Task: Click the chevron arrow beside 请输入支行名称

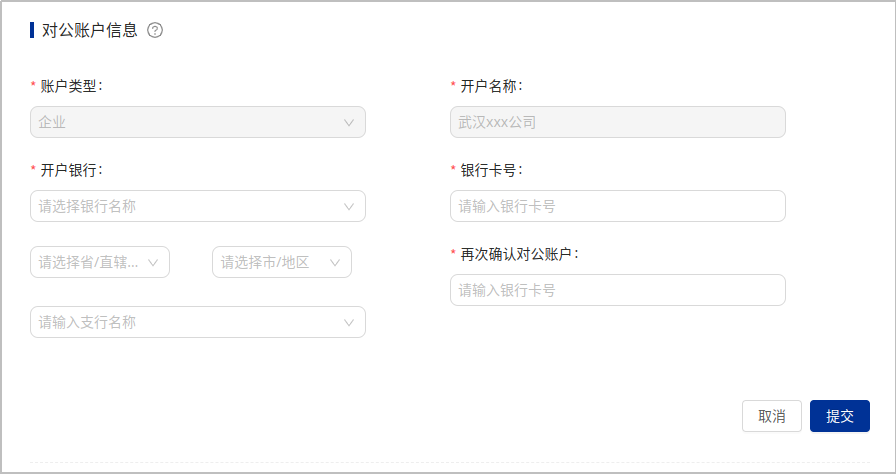Action: coord(349,322)
